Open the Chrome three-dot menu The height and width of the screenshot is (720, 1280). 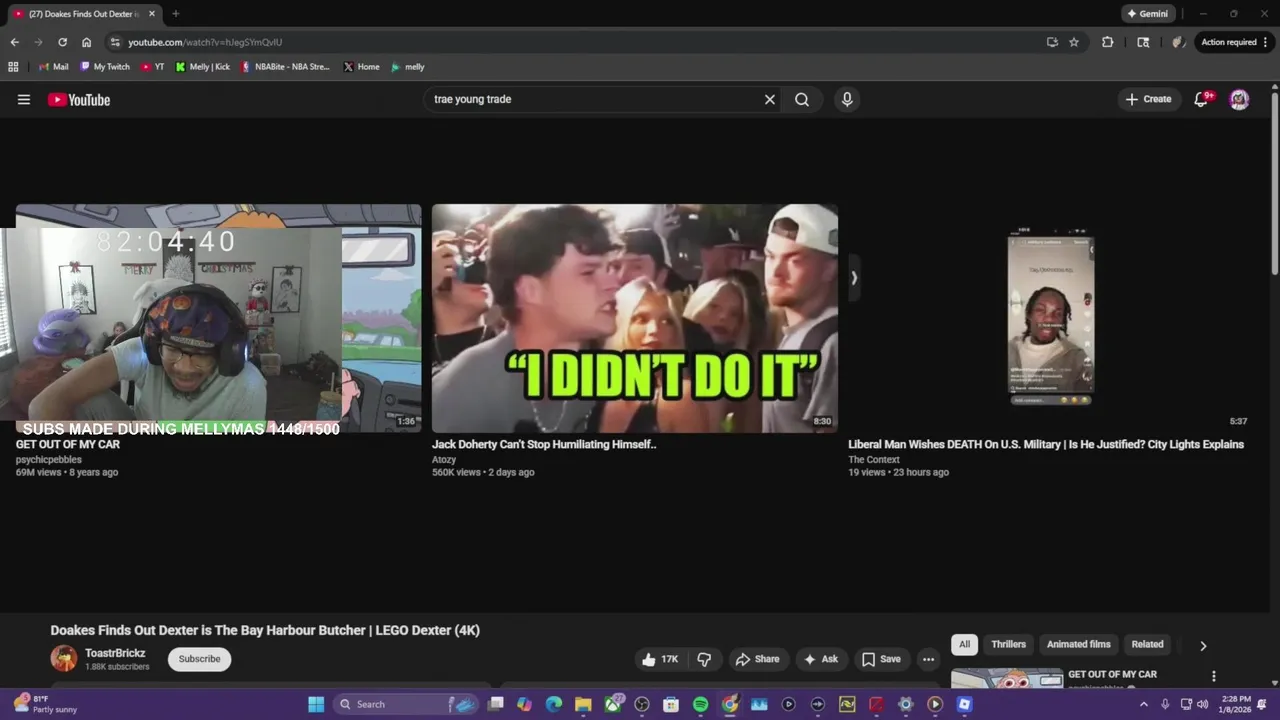[1266, 42]
